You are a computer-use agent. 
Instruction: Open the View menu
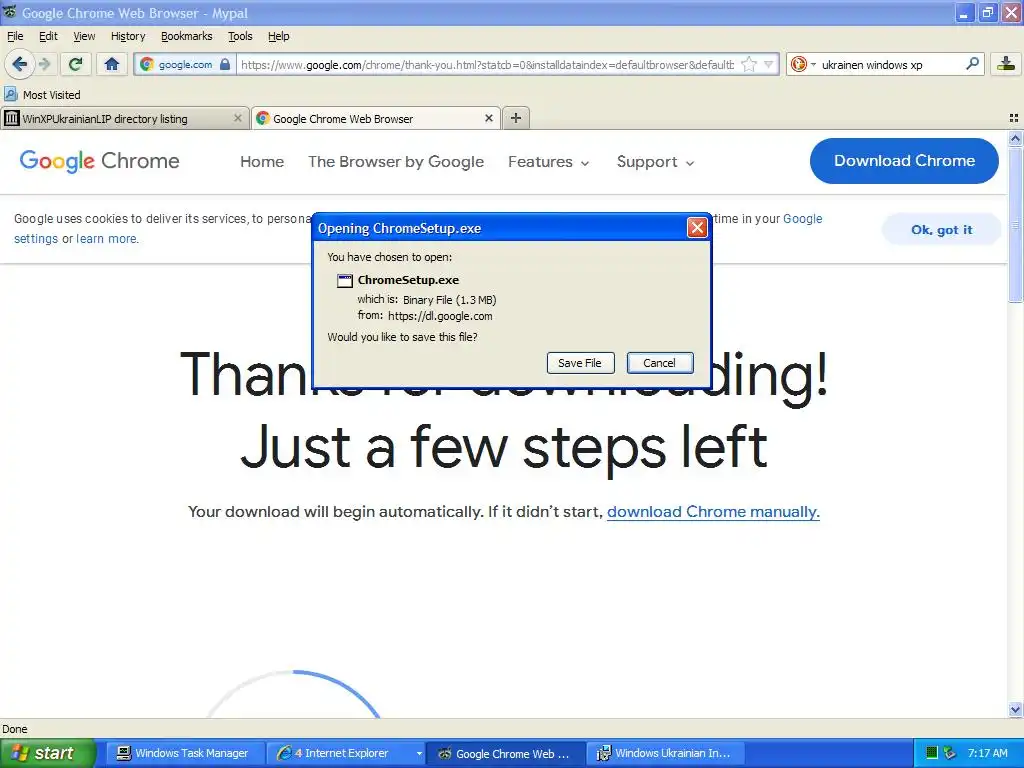(x=84, y=36)
